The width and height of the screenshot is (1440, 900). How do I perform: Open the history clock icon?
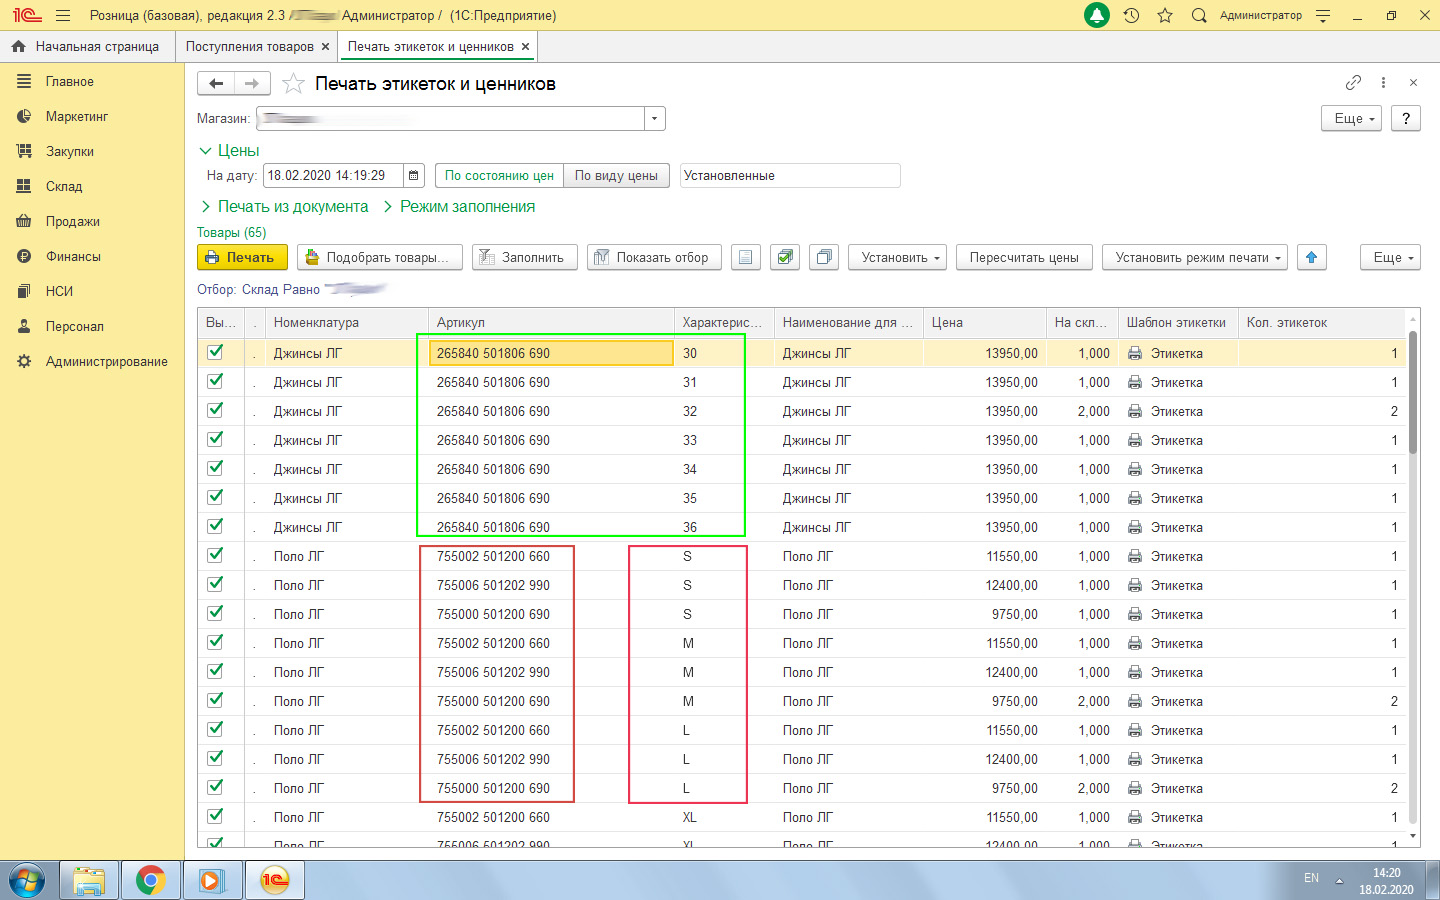point(1131,15)
